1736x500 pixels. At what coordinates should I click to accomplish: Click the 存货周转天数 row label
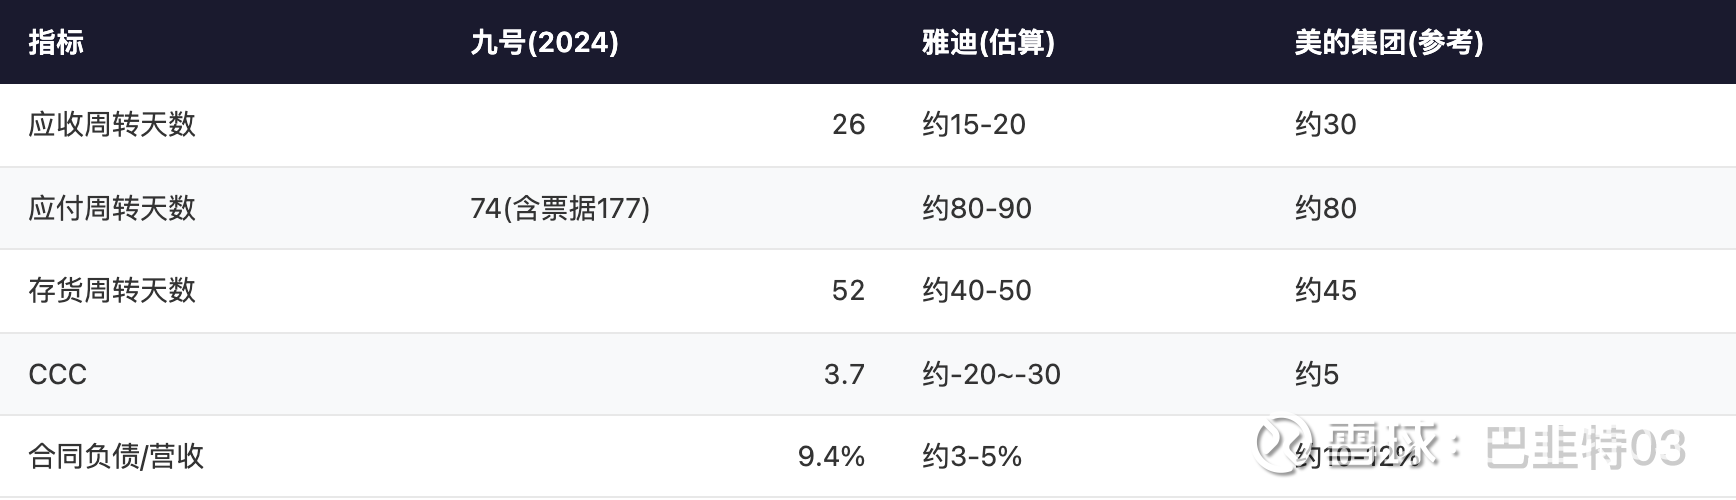112,290
